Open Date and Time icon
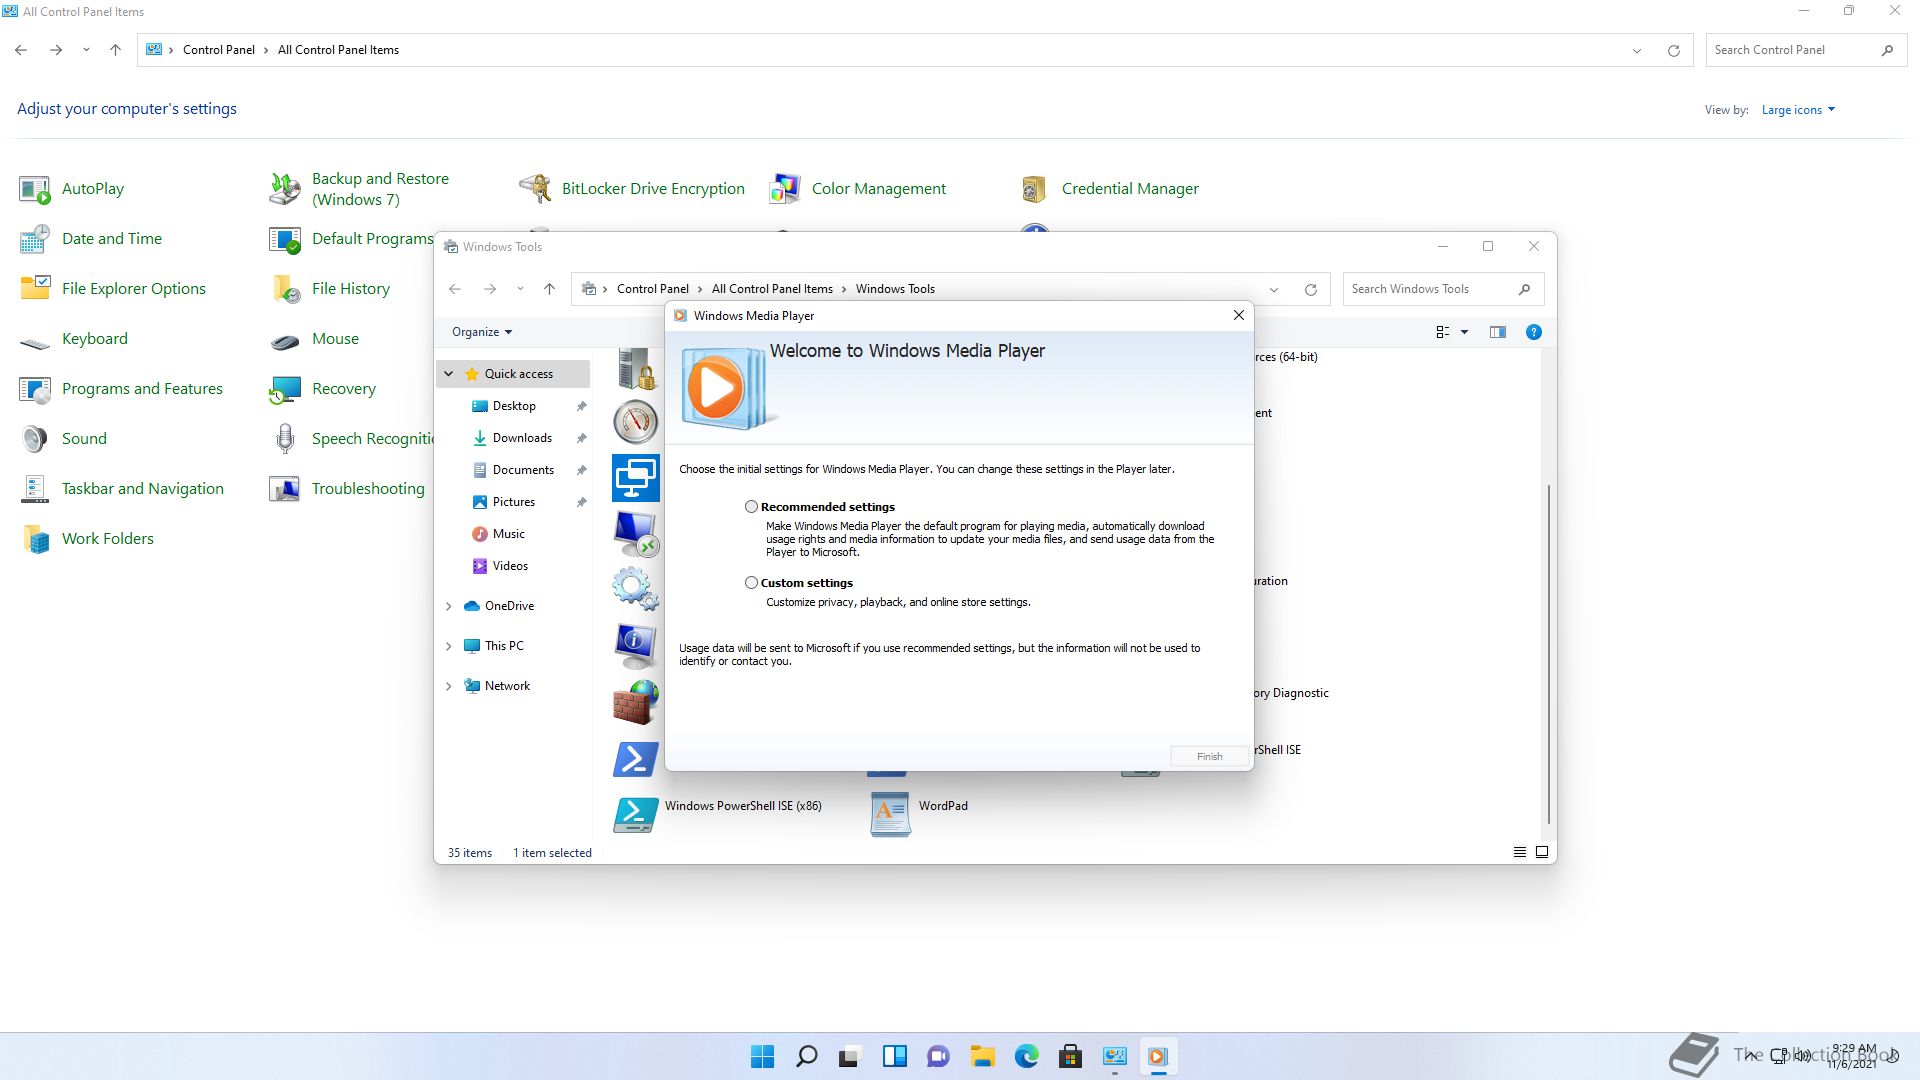Screen dimensions: 1920x1080 pyautogui.click(x=35, y=239)
